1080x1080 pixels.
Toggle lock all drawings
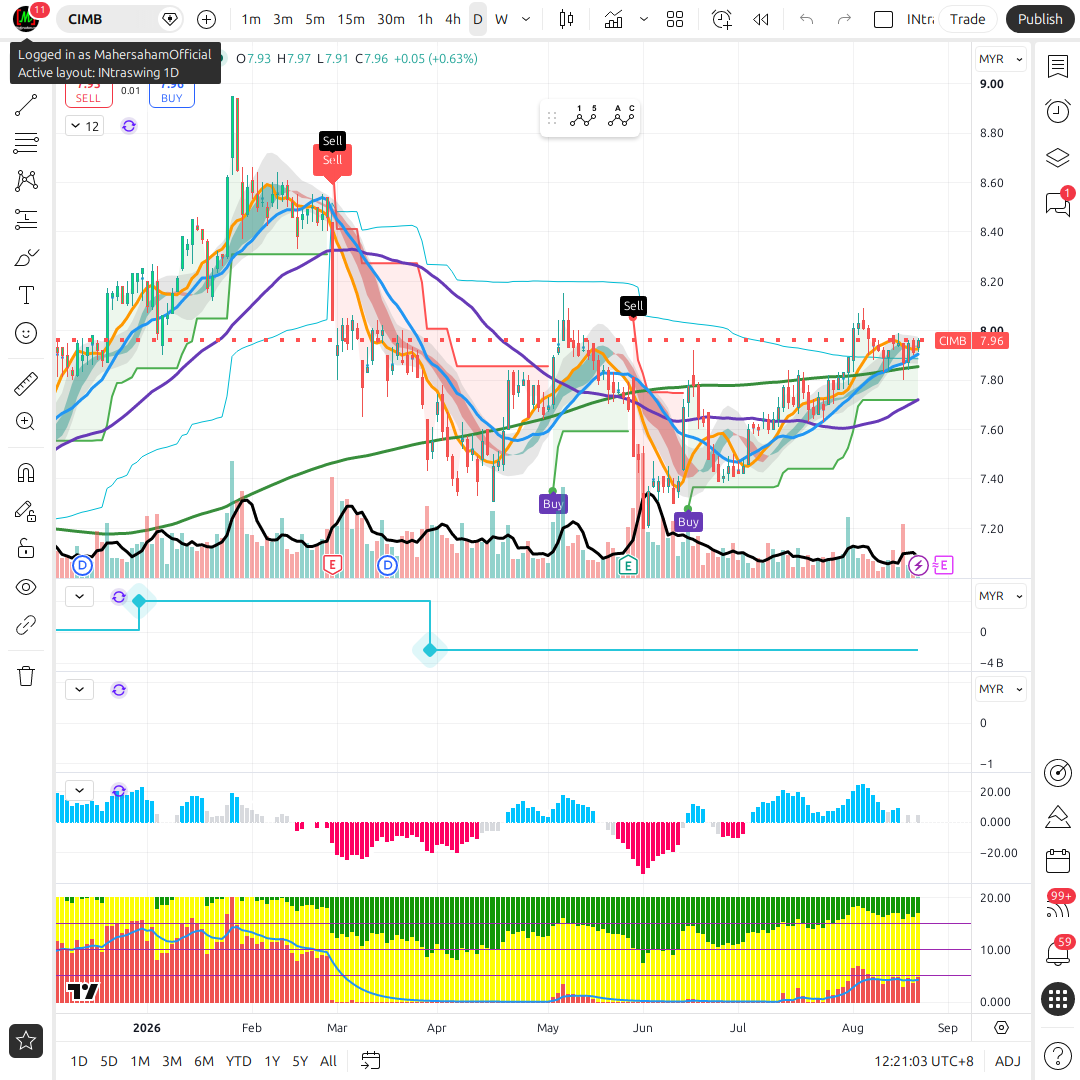pyautogui.click(x=26, y=549)
